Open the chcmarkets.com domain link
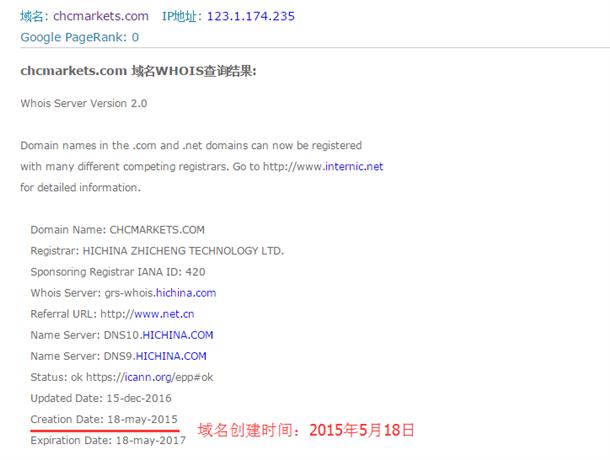This screenshot has height=460, width=610. pyautogui.click(x=101, y=16)
